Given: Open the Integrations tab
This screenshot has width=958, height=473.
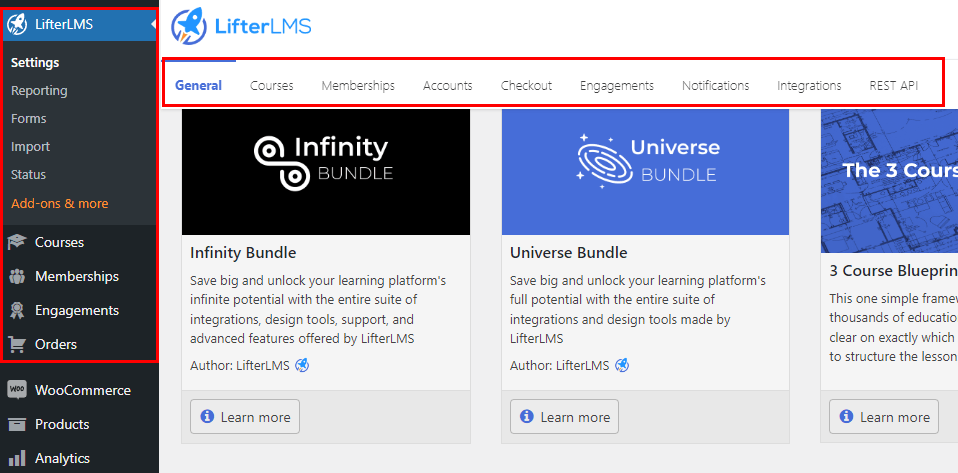Looking at the screenshot, I should pos(810,86).
